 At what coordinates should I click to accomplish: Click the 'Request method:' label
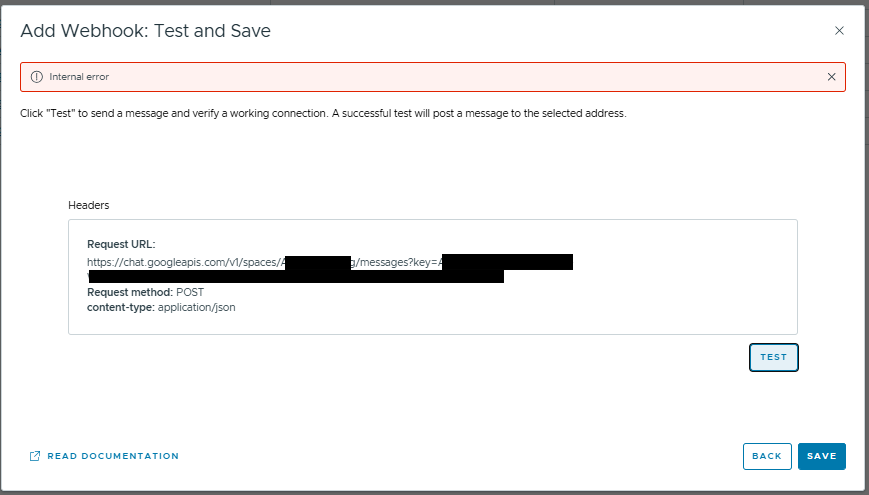point(130,292)
